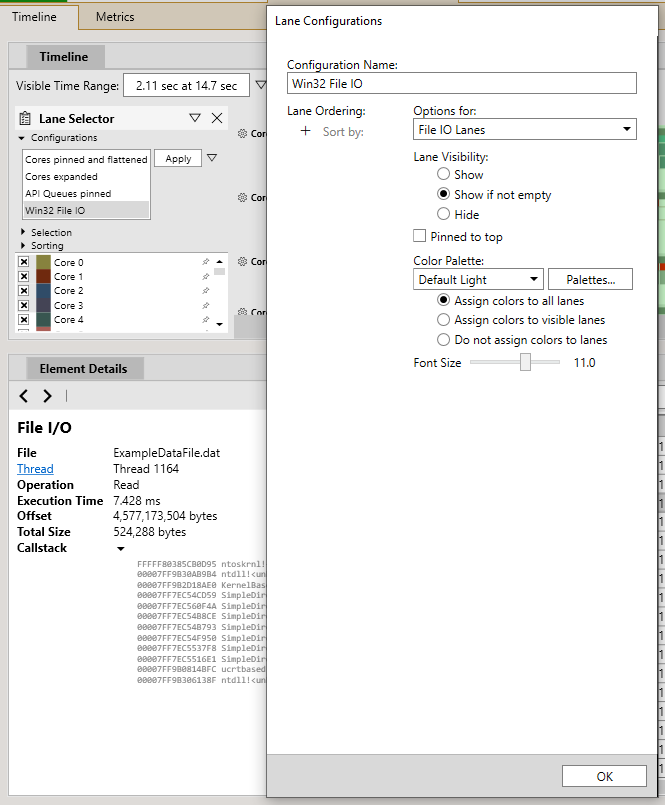Click the Core 2 blue color swatch
665x805 pixels.
tap(44, 291)
